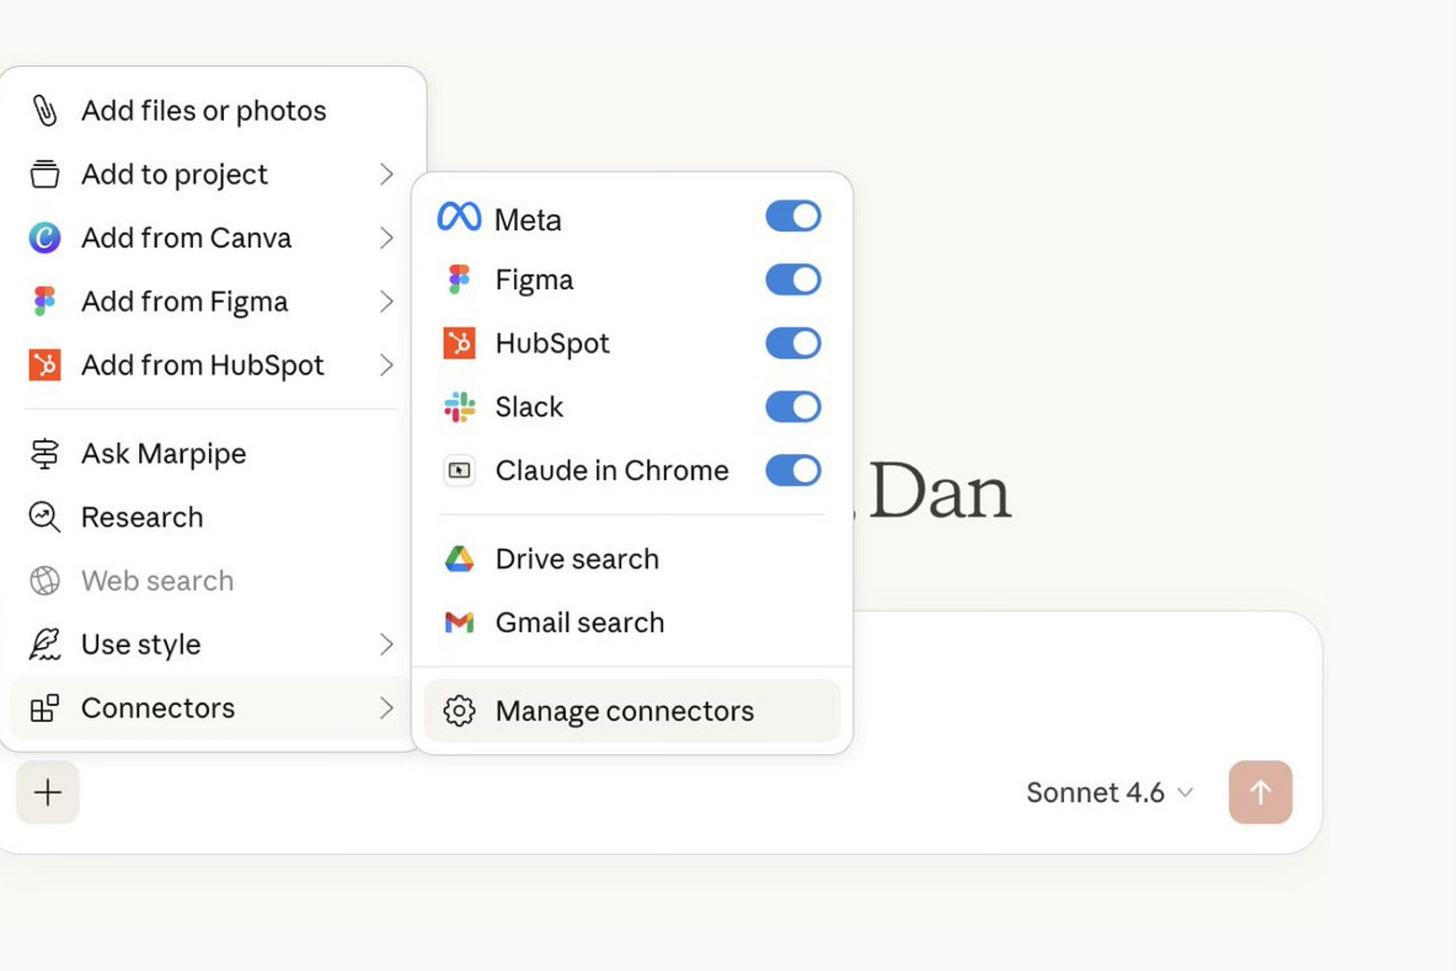This screenshot has height=971, width=1456.
Task: Click Manage connectors
Action: pyautogui.click(x=624, y=711)
